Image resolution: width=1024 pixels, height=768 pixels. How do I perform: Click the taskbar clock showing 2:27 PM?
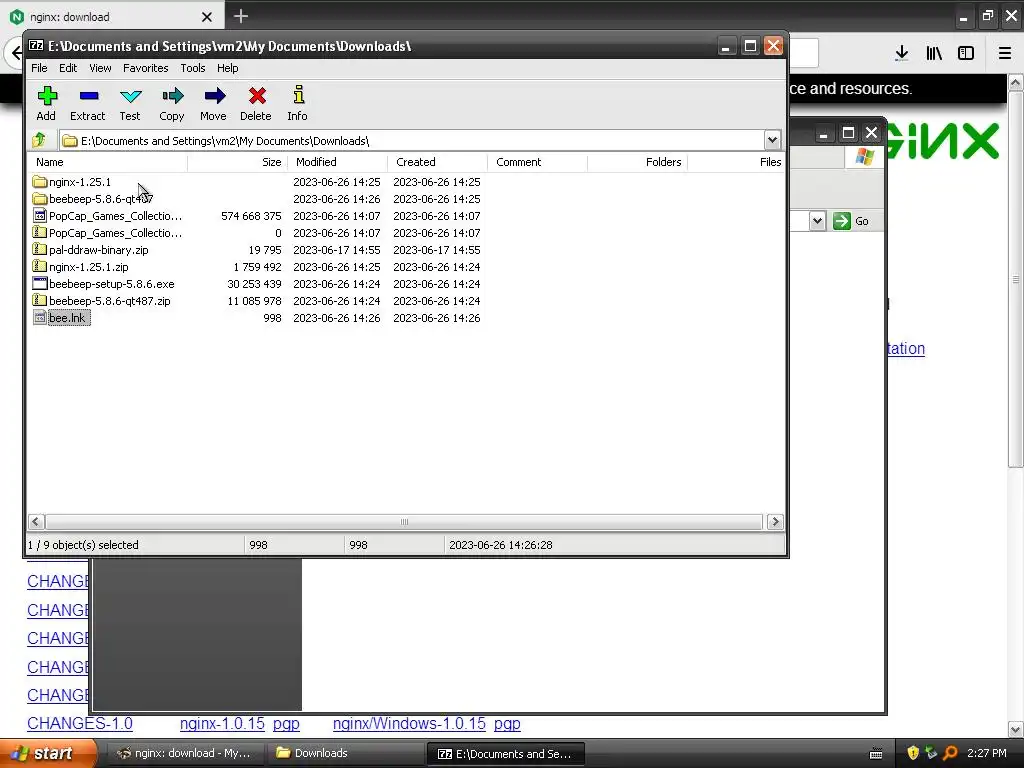(987, 754)
